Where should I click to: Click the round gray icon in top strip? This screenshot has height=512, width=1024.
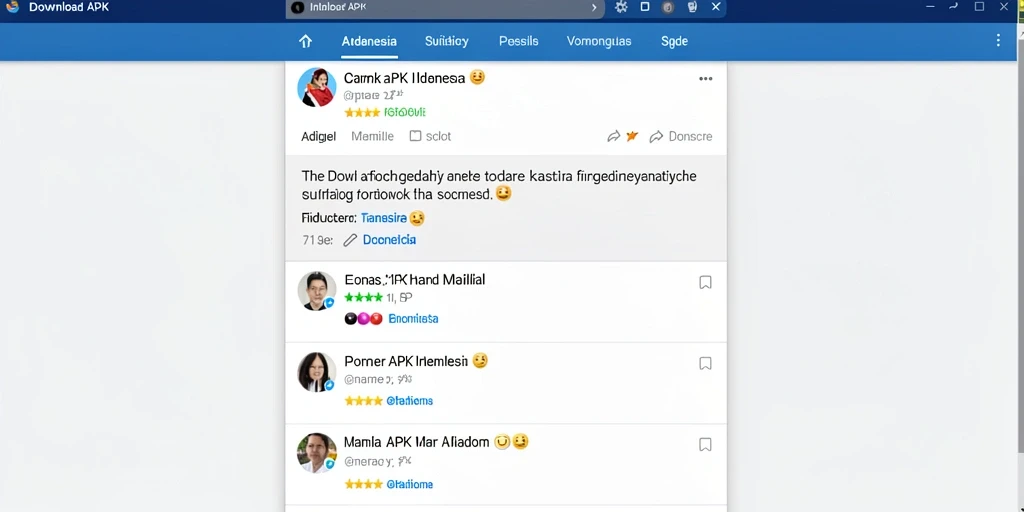(667, 7)
